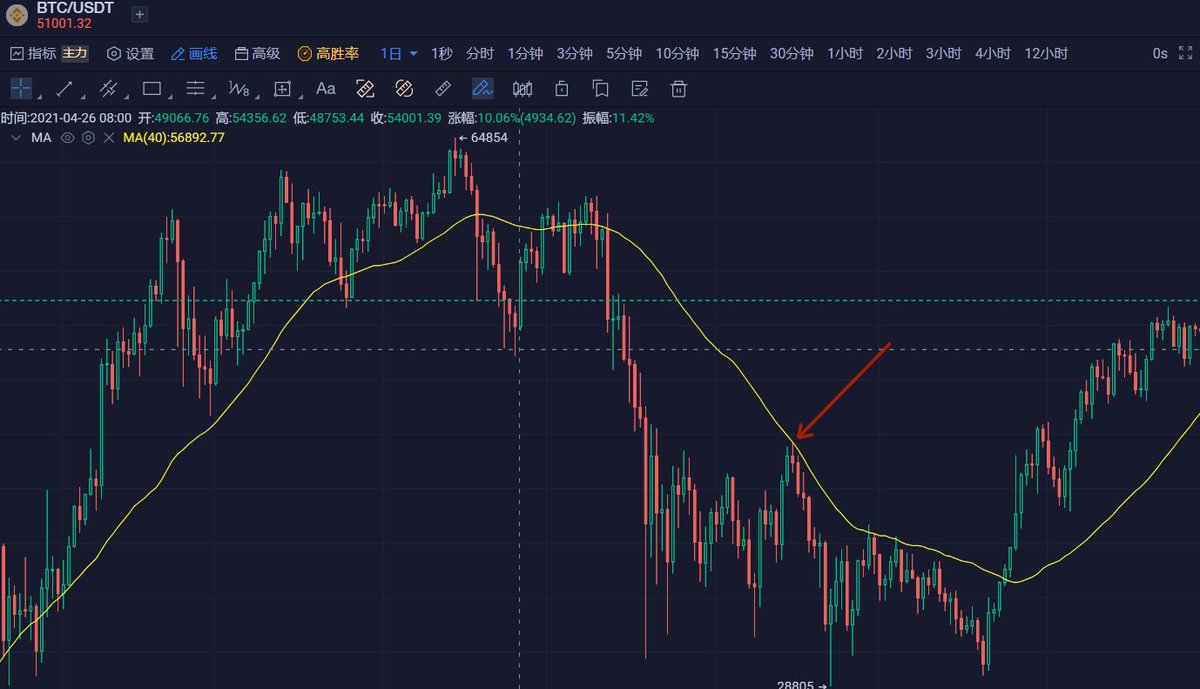Select the measure box plus tool
Screen dimensions: 1200x689
[x=282, y=88]
